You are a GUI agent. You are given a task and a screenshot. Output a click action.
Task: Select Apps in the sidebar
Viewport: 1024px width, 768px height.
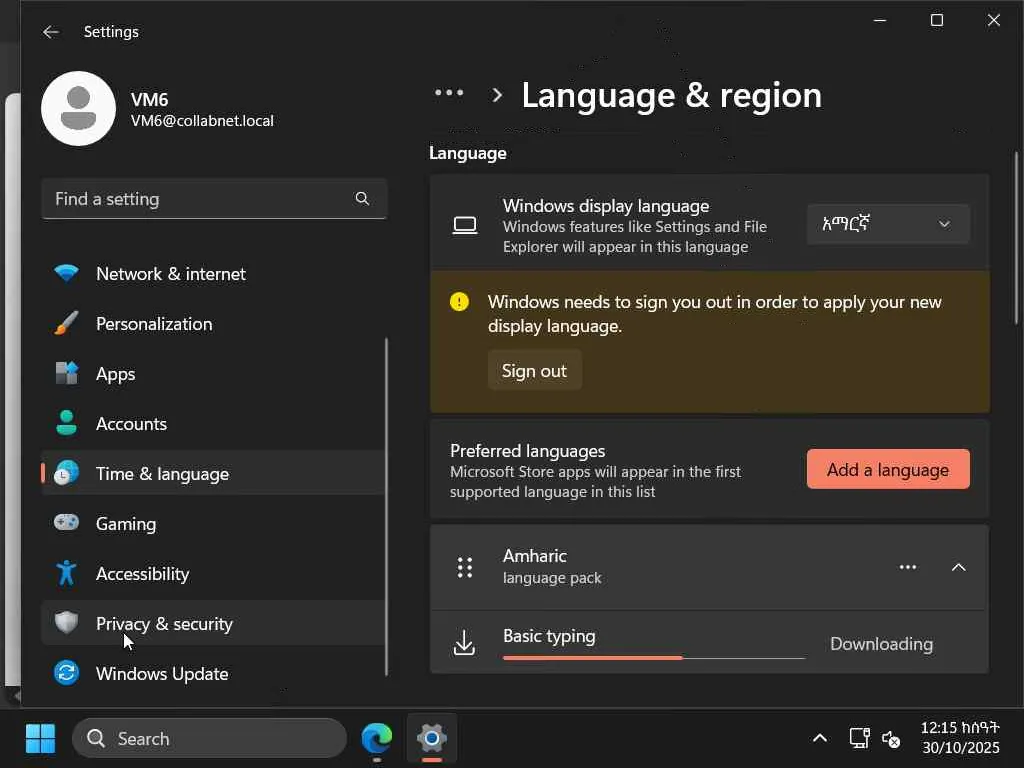tap(213, 374)
